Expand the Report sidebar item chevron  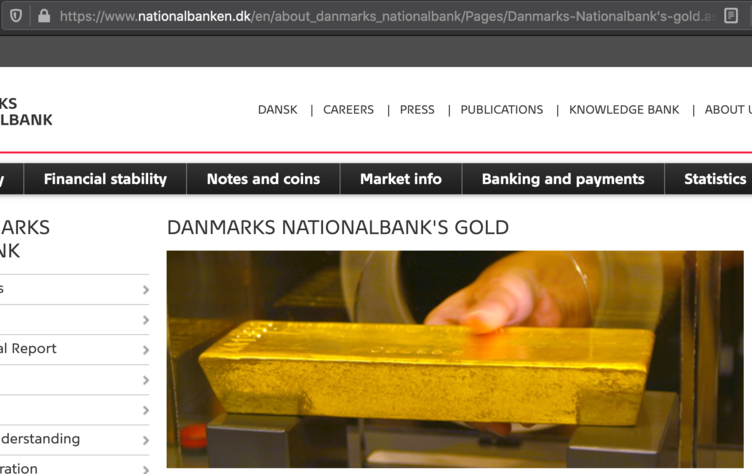coord(146,350)
